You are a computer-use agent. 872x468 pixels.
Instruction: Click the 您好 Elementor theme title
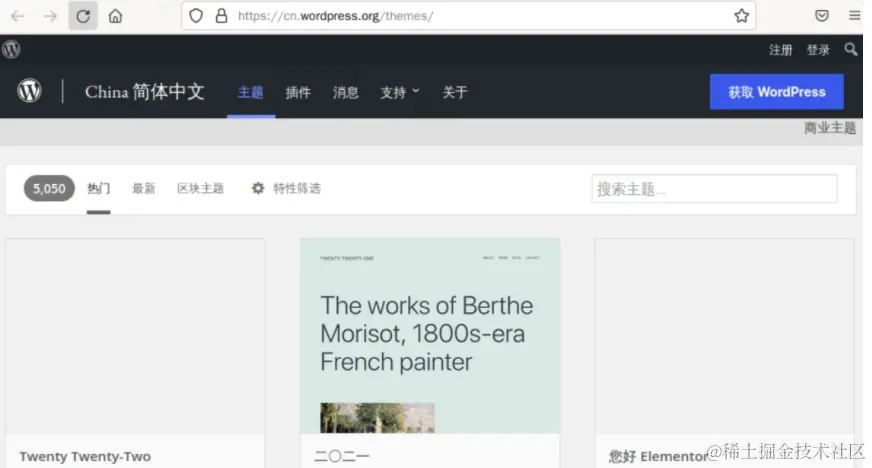[x=658, y=456]
